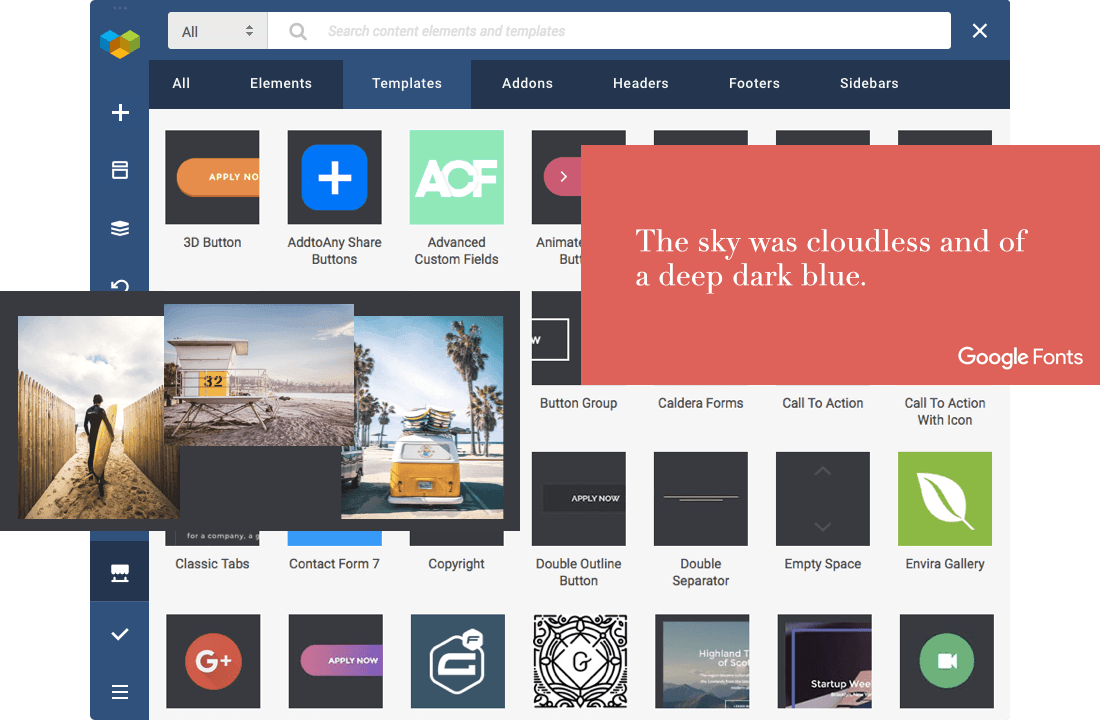Open responsive preview with the device icon
This screenshot has height=720, width=1100.
click(x=119, y=571)
